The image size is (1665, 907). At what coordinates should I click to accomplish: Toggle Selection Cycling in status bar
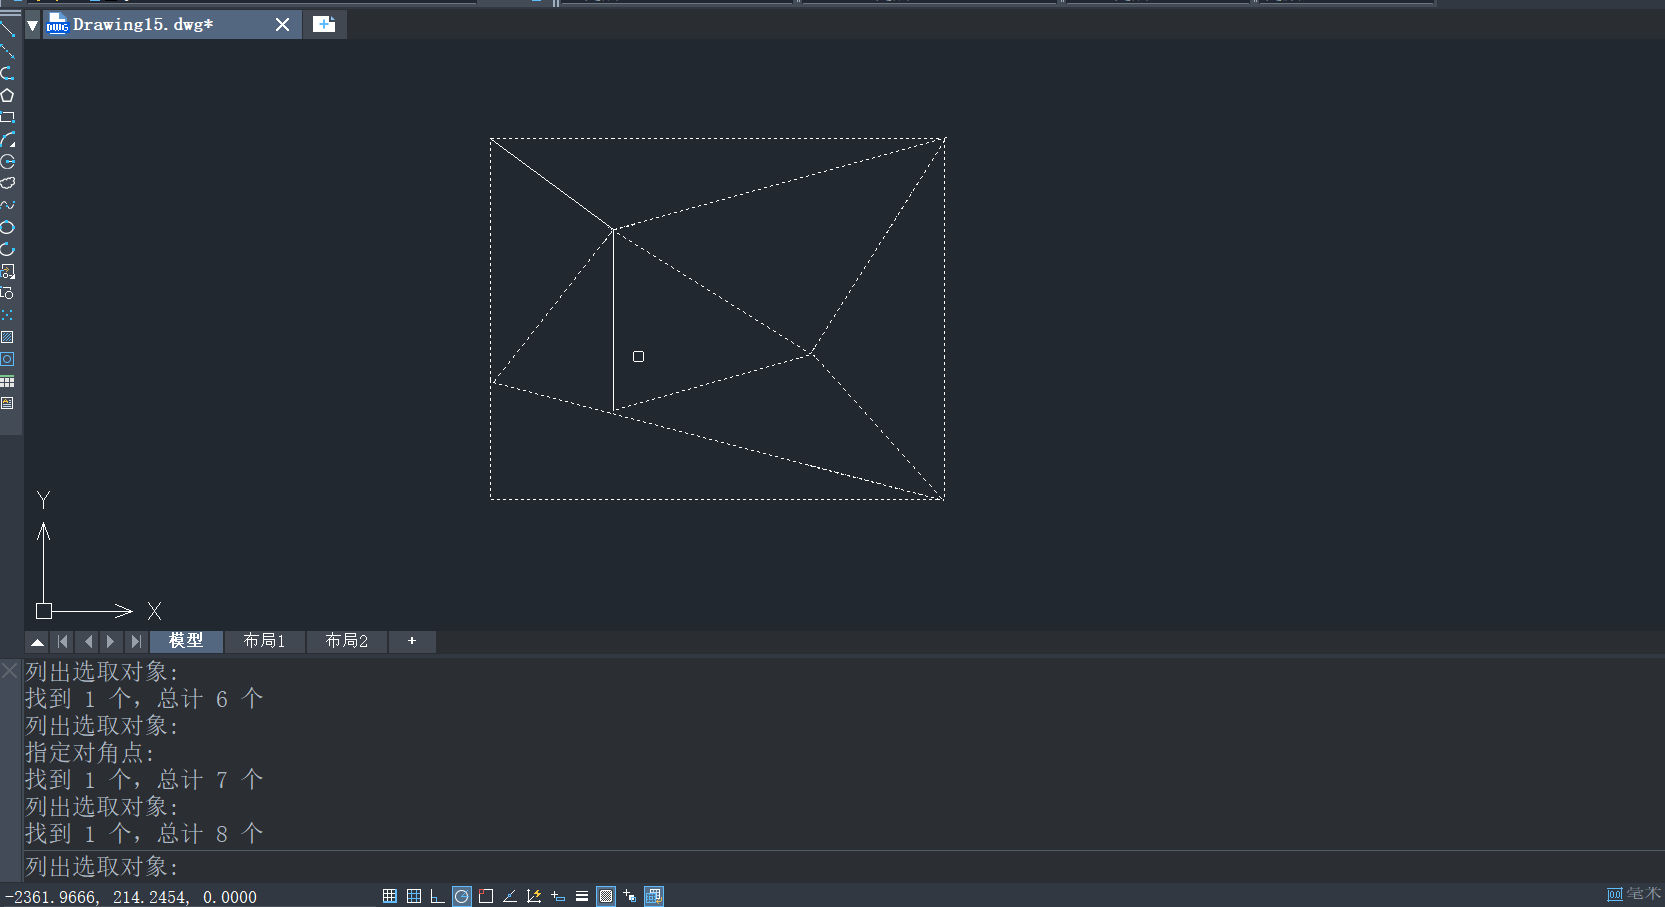coord(630,896)
